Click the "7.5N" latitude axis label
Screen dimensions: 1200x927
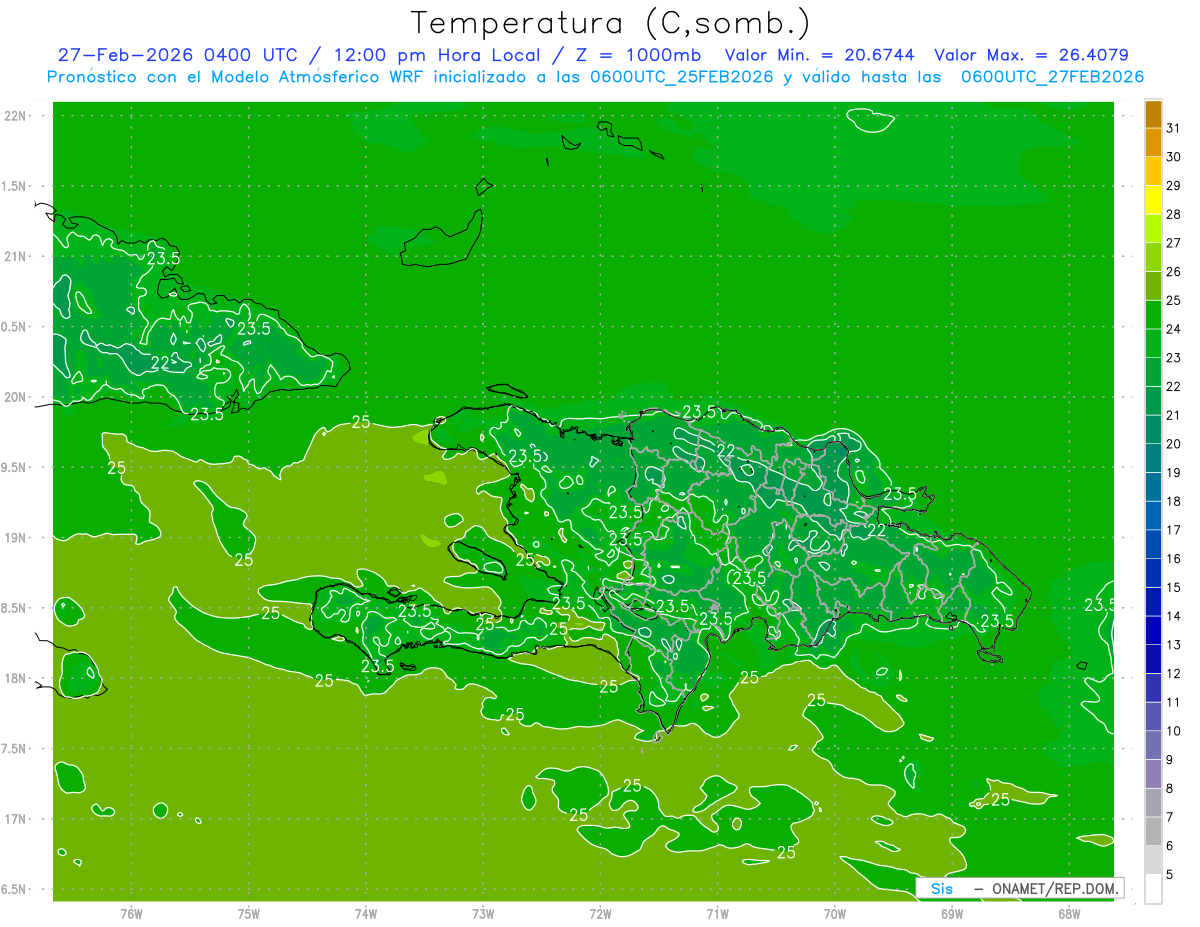click(x=15, y=749)
